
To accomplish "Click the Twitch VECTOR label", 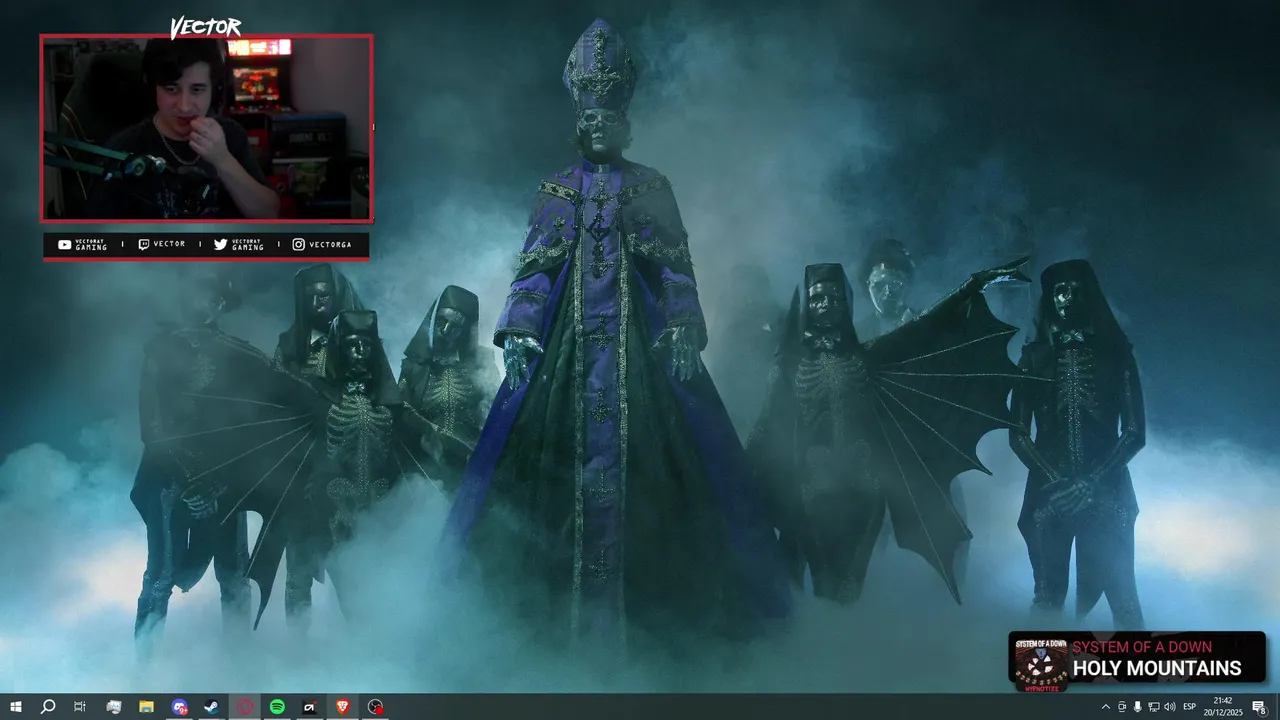I will pos(161,244).
